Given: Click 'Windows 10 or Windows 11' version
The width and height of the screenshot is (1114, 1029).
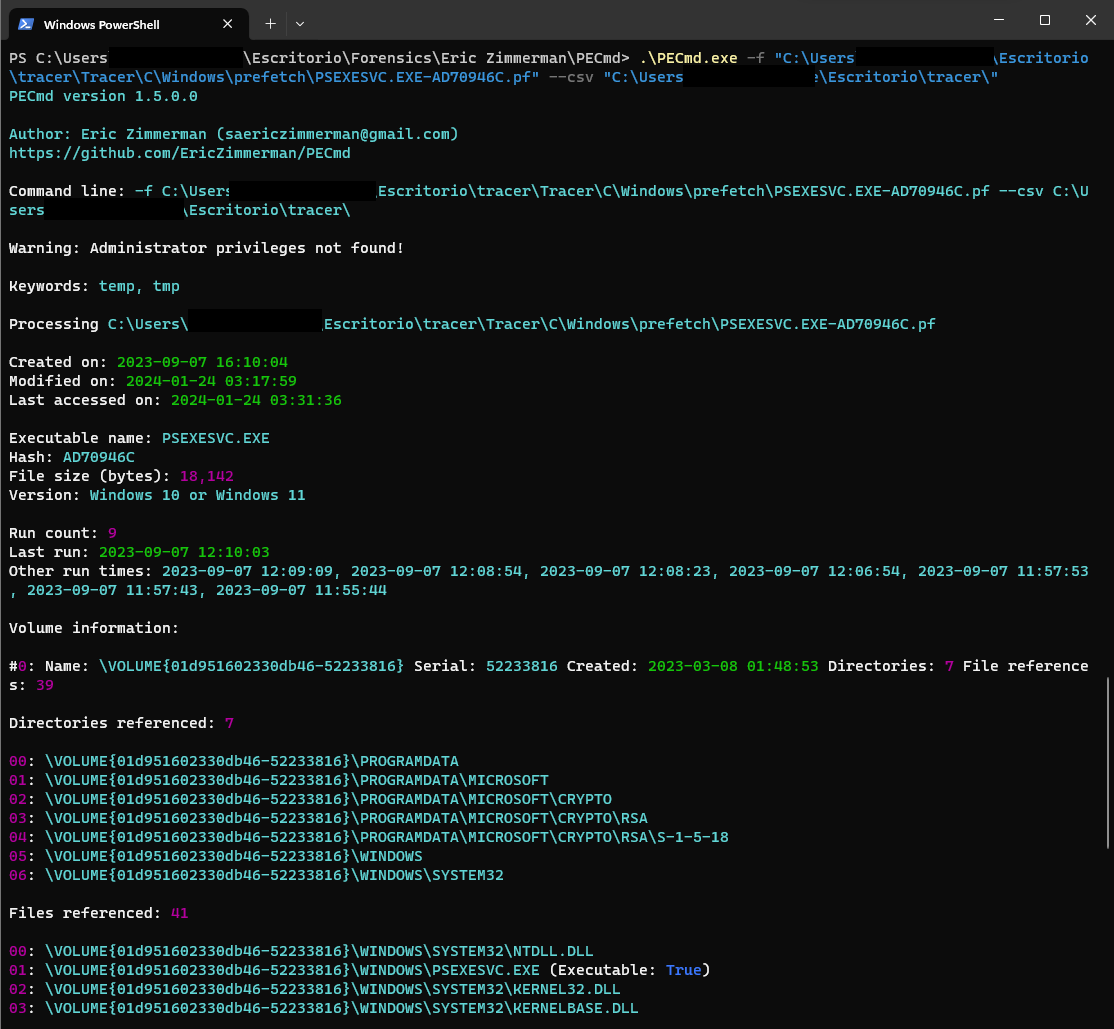Looking at the screenshot, I should (198, 495).
